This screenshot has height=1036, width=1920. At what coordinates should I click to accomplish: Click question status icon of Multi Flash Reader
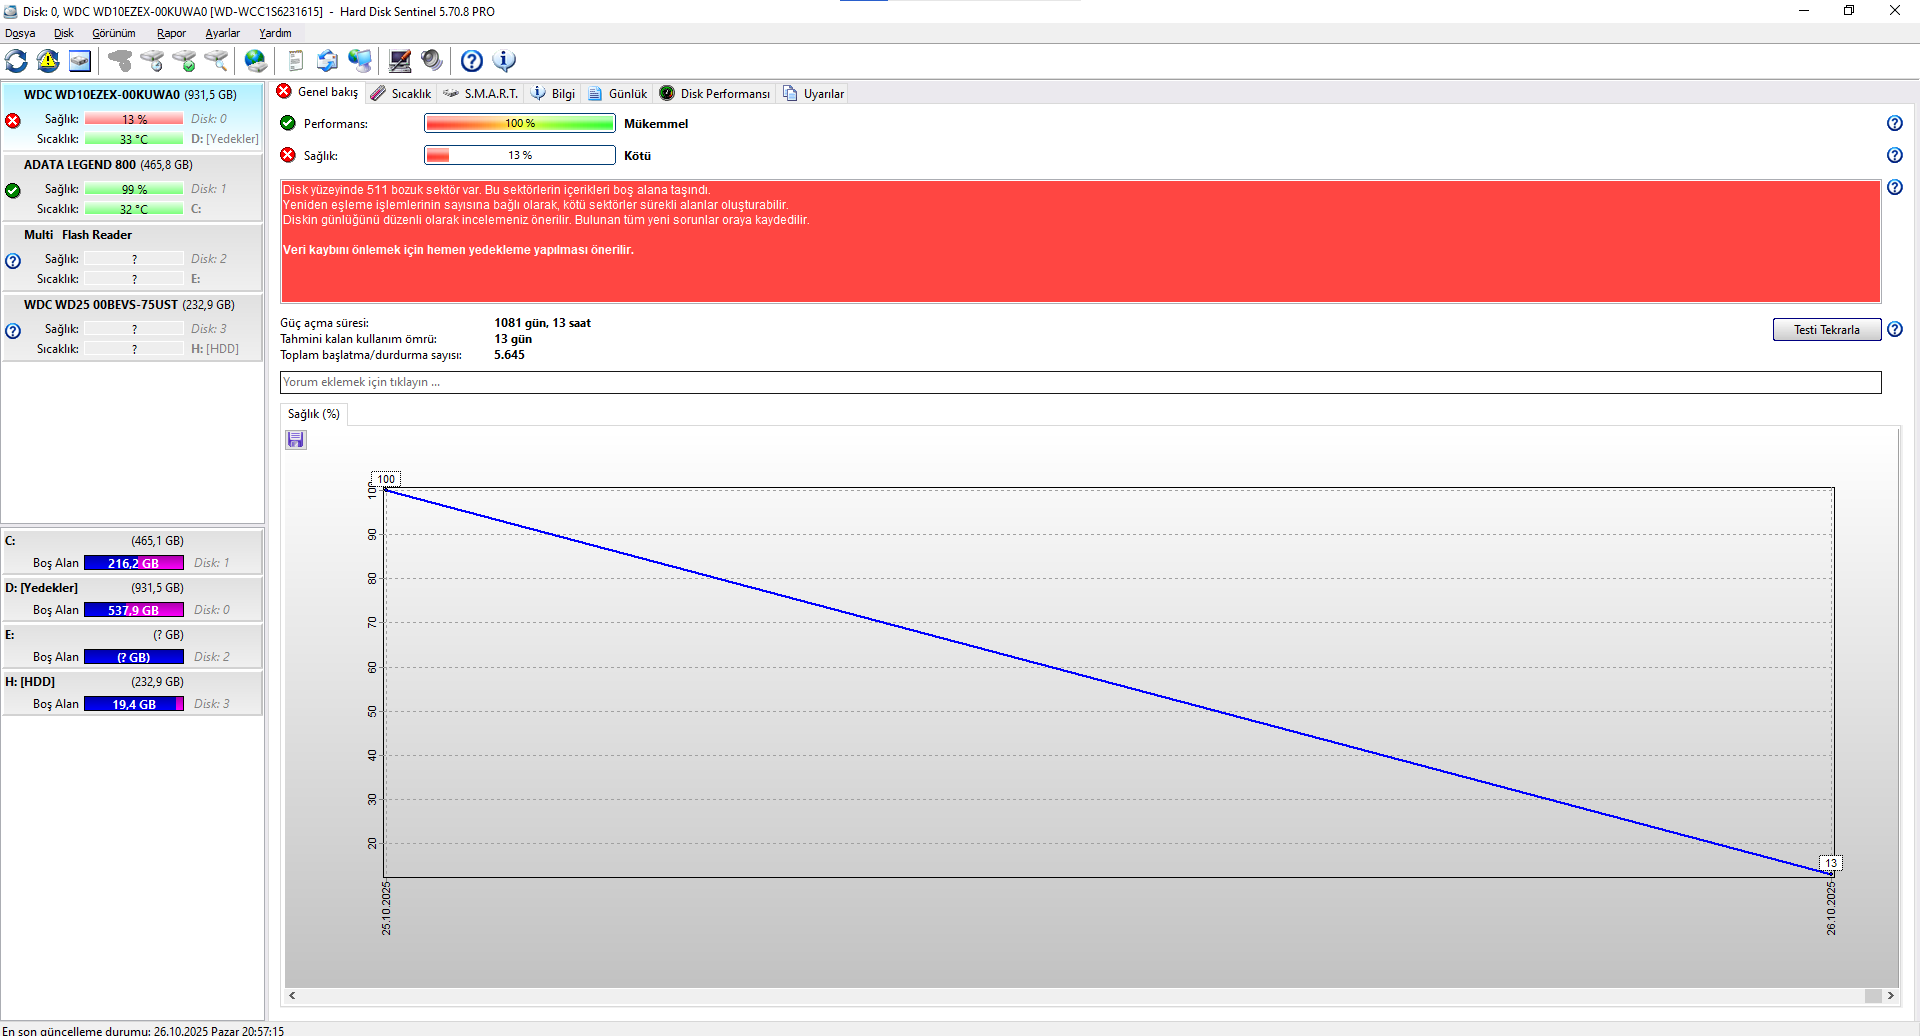coord(13,261)
